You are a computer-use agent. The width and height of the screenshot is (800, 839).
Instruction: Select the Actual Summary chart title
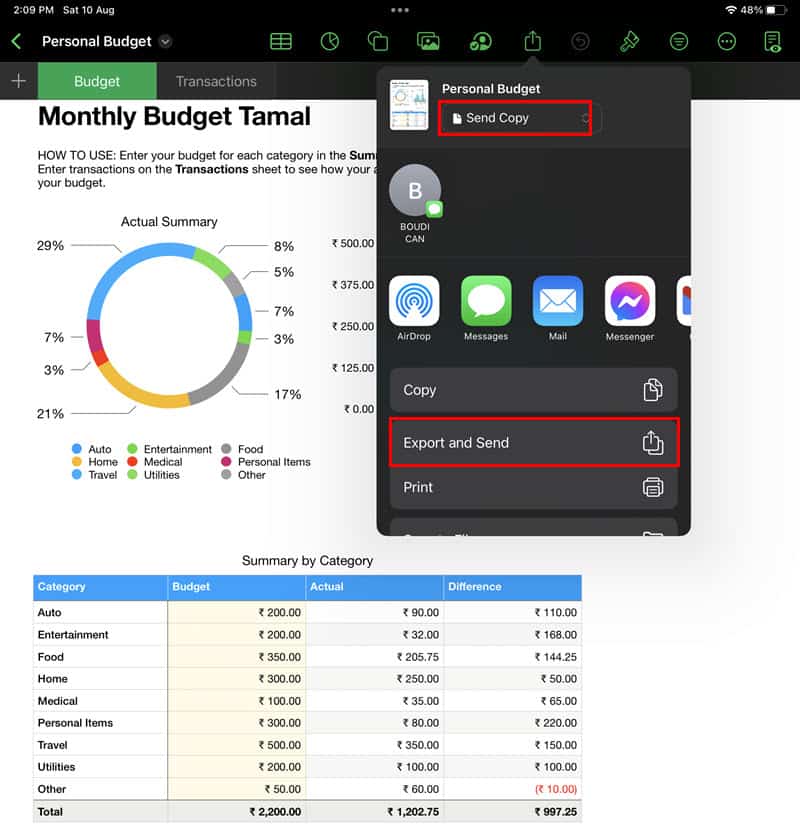pos(169,222)
